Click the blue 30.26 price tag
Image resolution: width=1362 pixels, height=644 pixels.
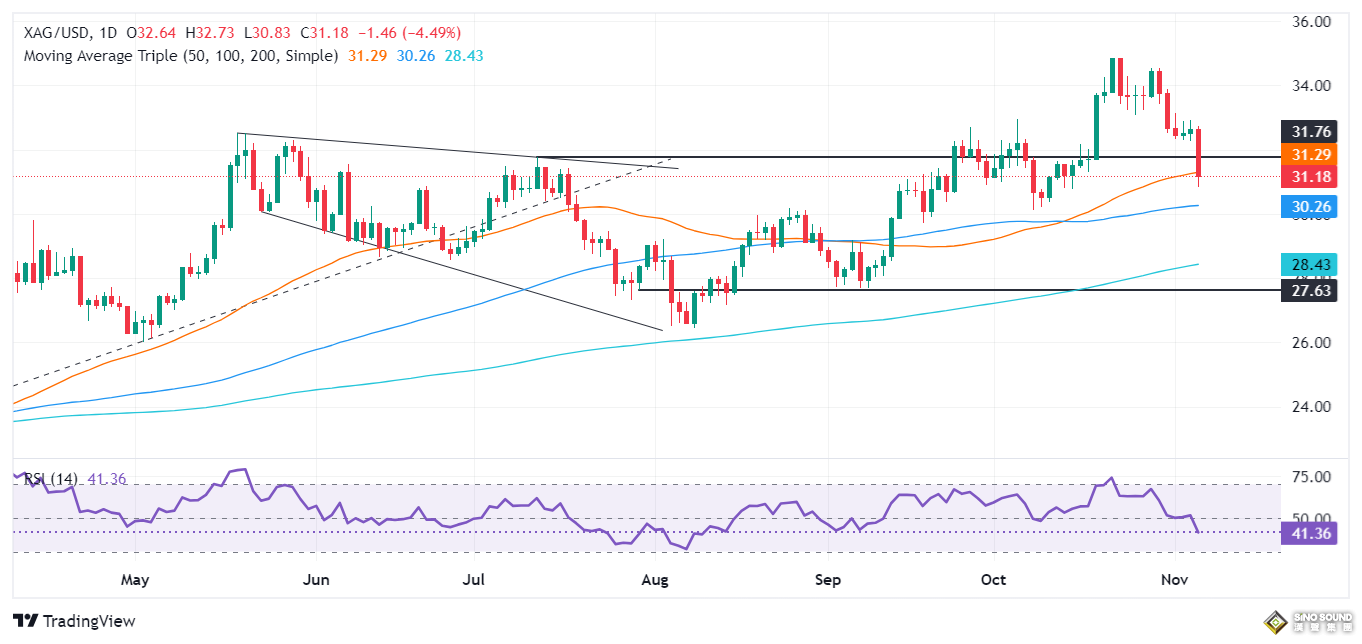click(1310, 207)
